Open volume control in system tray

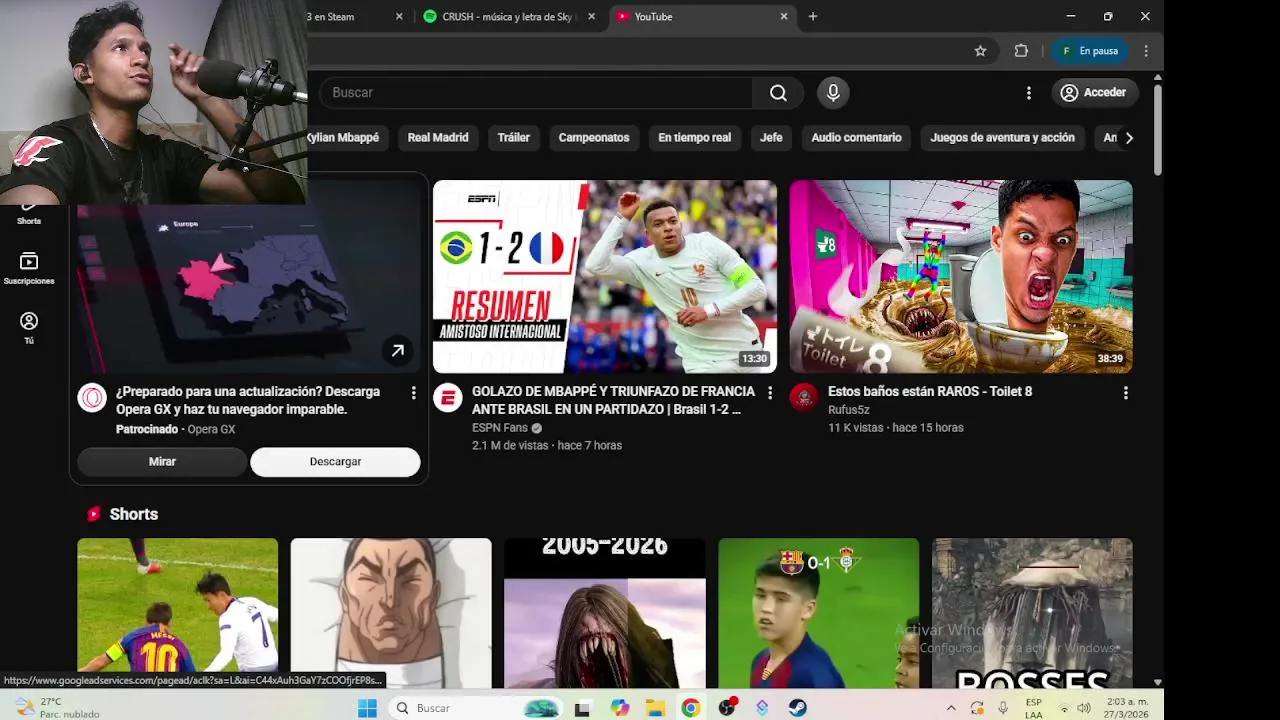coord(1084,708)
